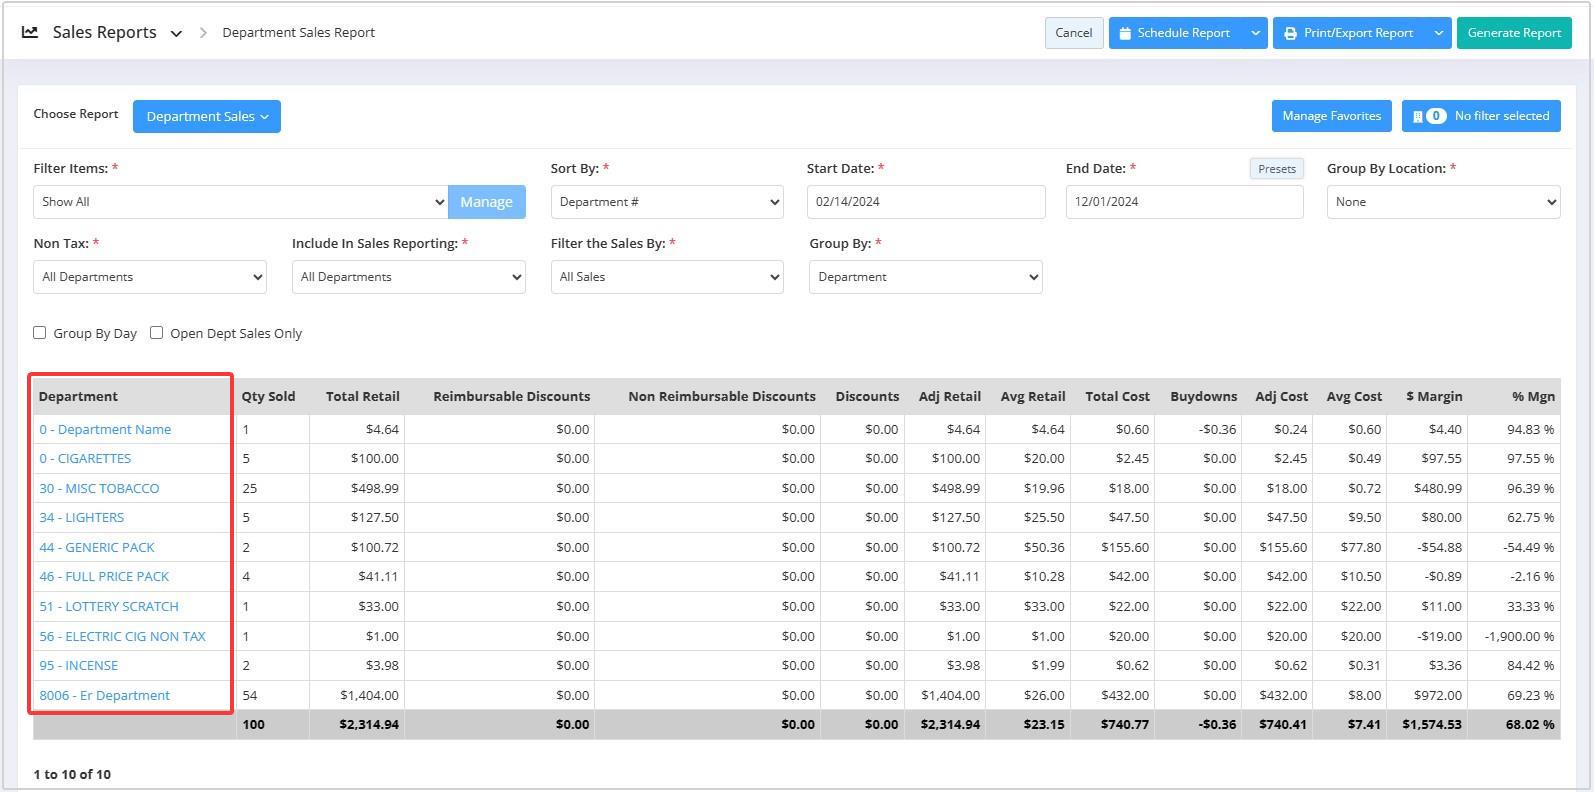
Task: Open the 95 - INCENSE link
Action: 79,665
